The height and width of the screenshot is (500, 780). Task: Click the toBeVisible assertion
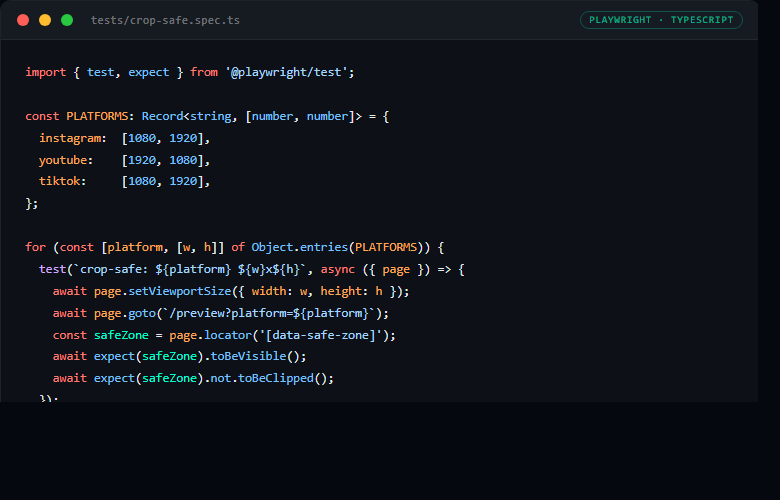coord(248,356)
